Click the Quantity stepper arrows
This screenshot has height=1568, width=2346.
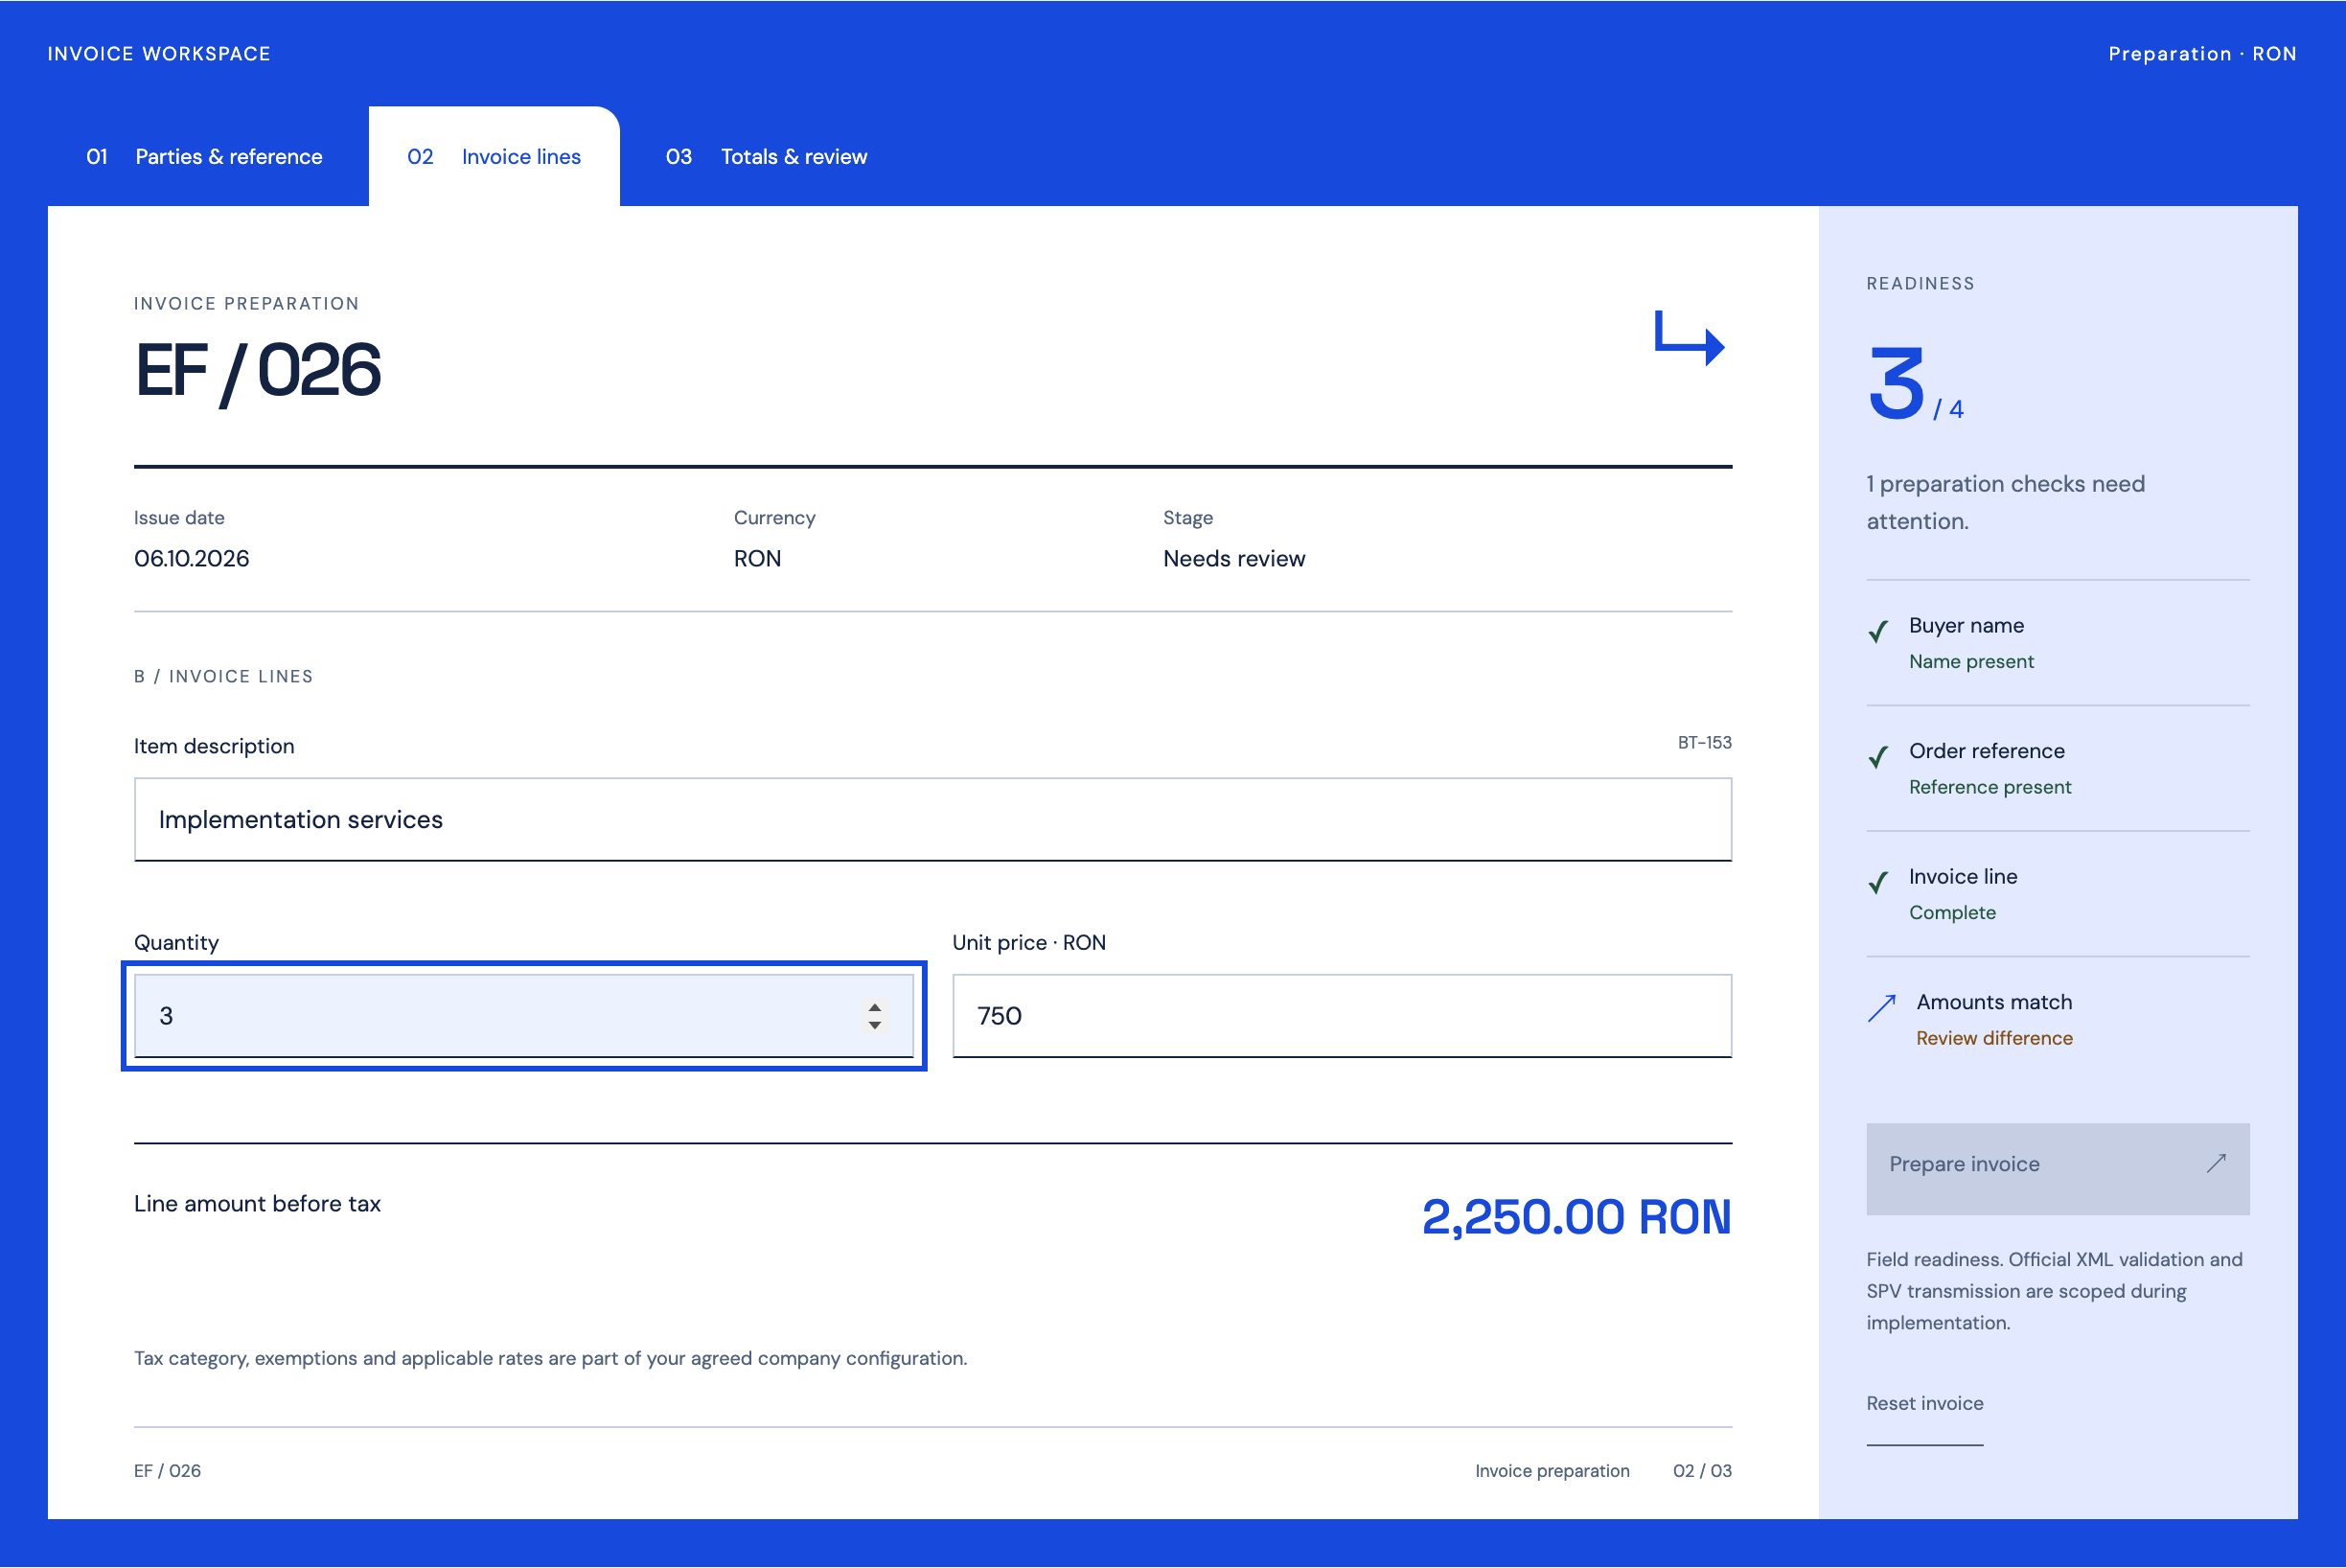coord(875,1016)
